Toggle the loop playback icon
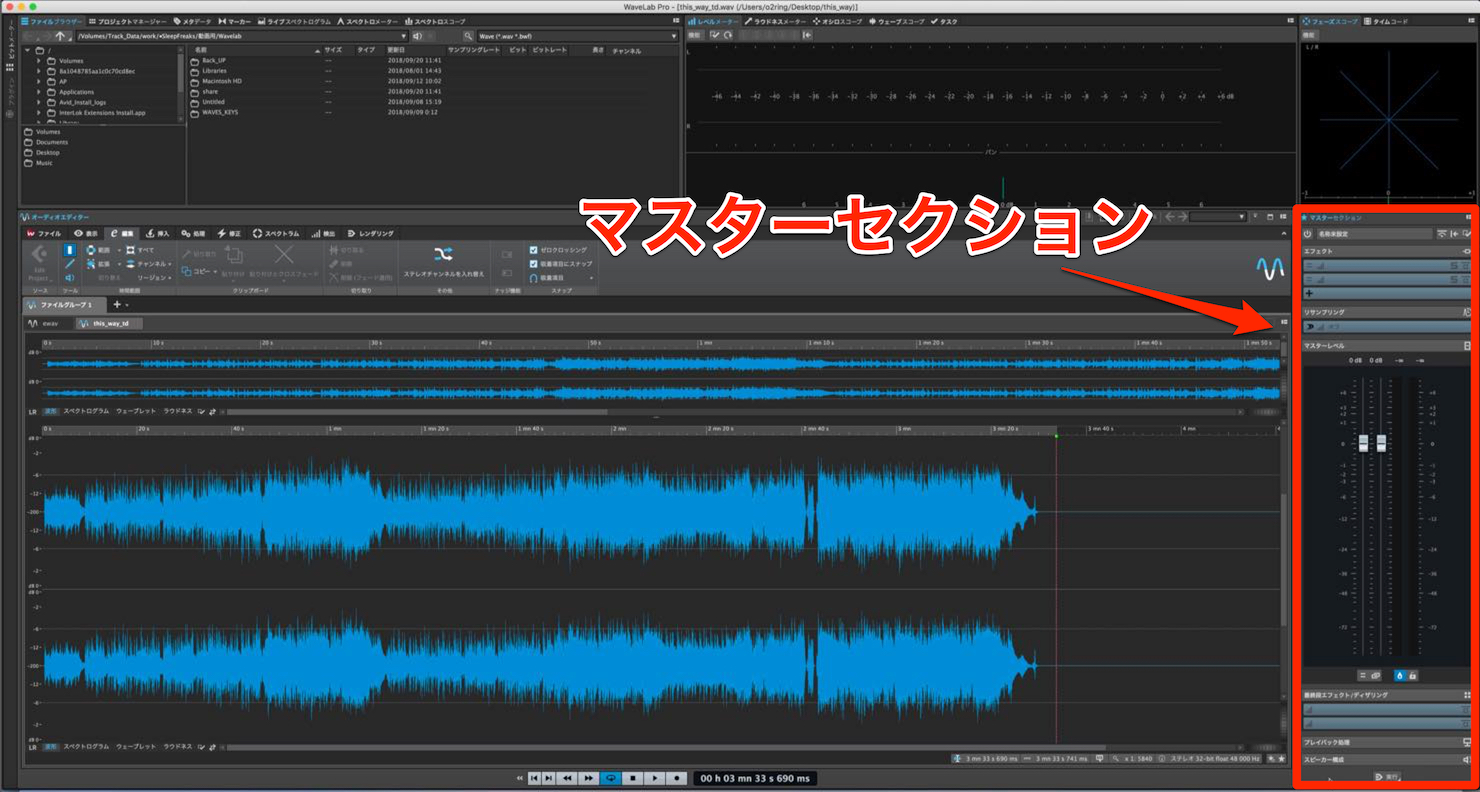 pyautogui.click(x=611, y=778)
